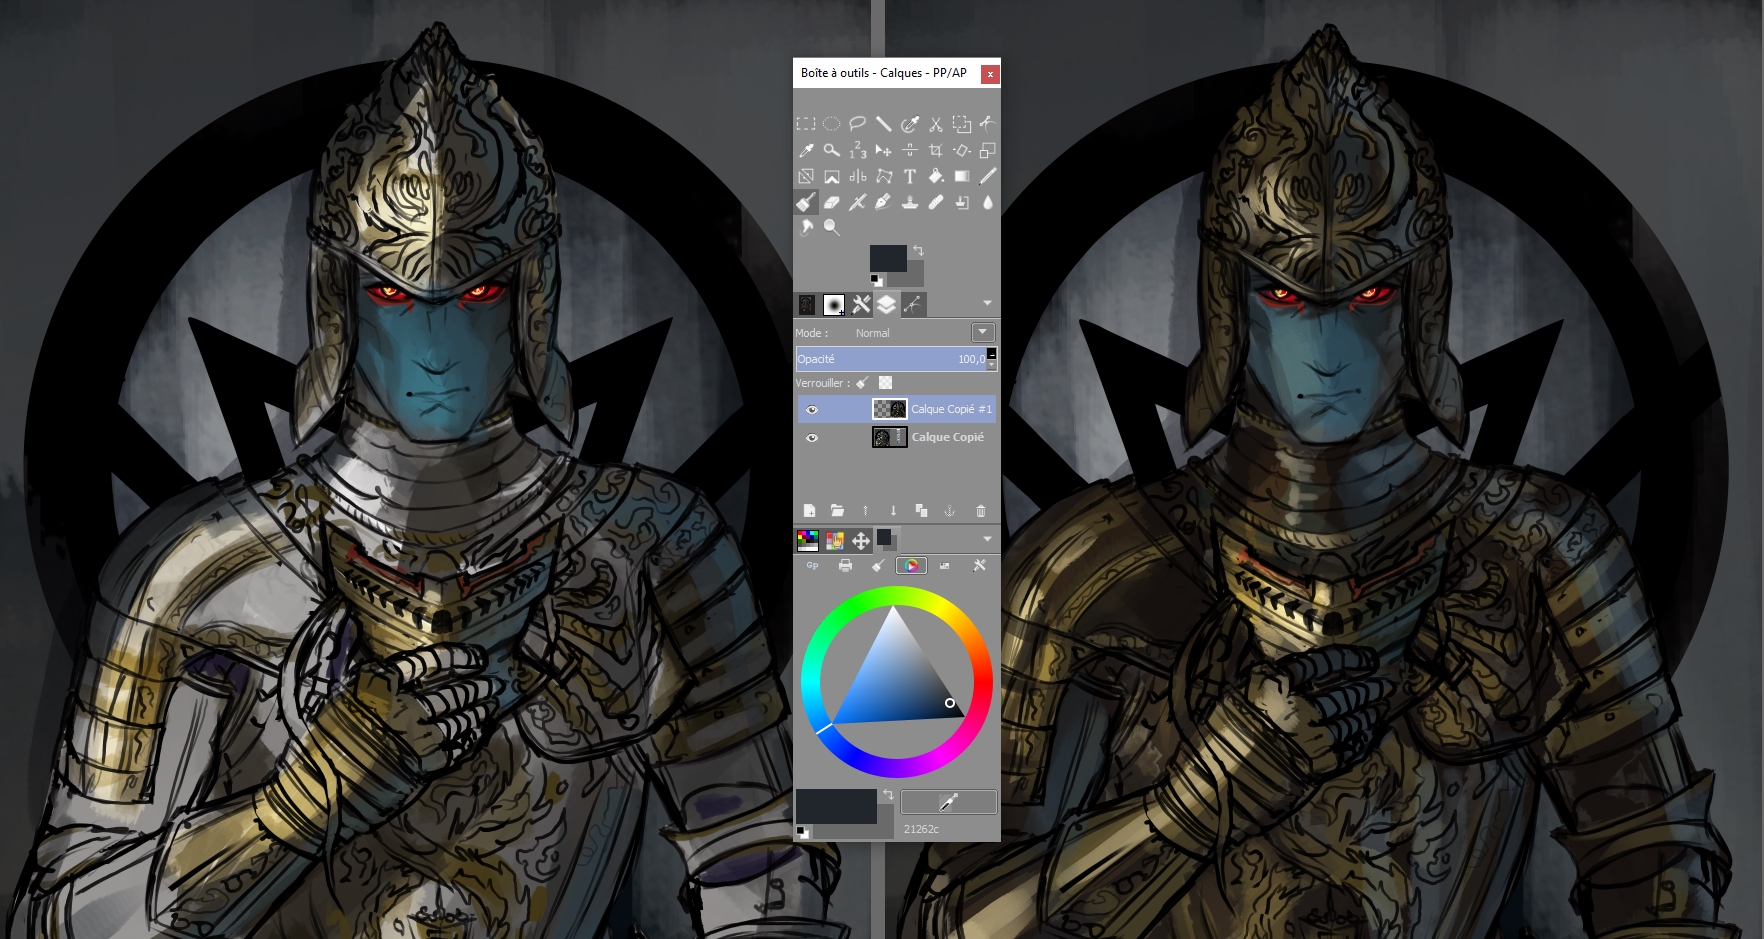Toggle the lock alpha channel checkerboard
This screenshot has width=1764, height=939.
coord(885,383)
